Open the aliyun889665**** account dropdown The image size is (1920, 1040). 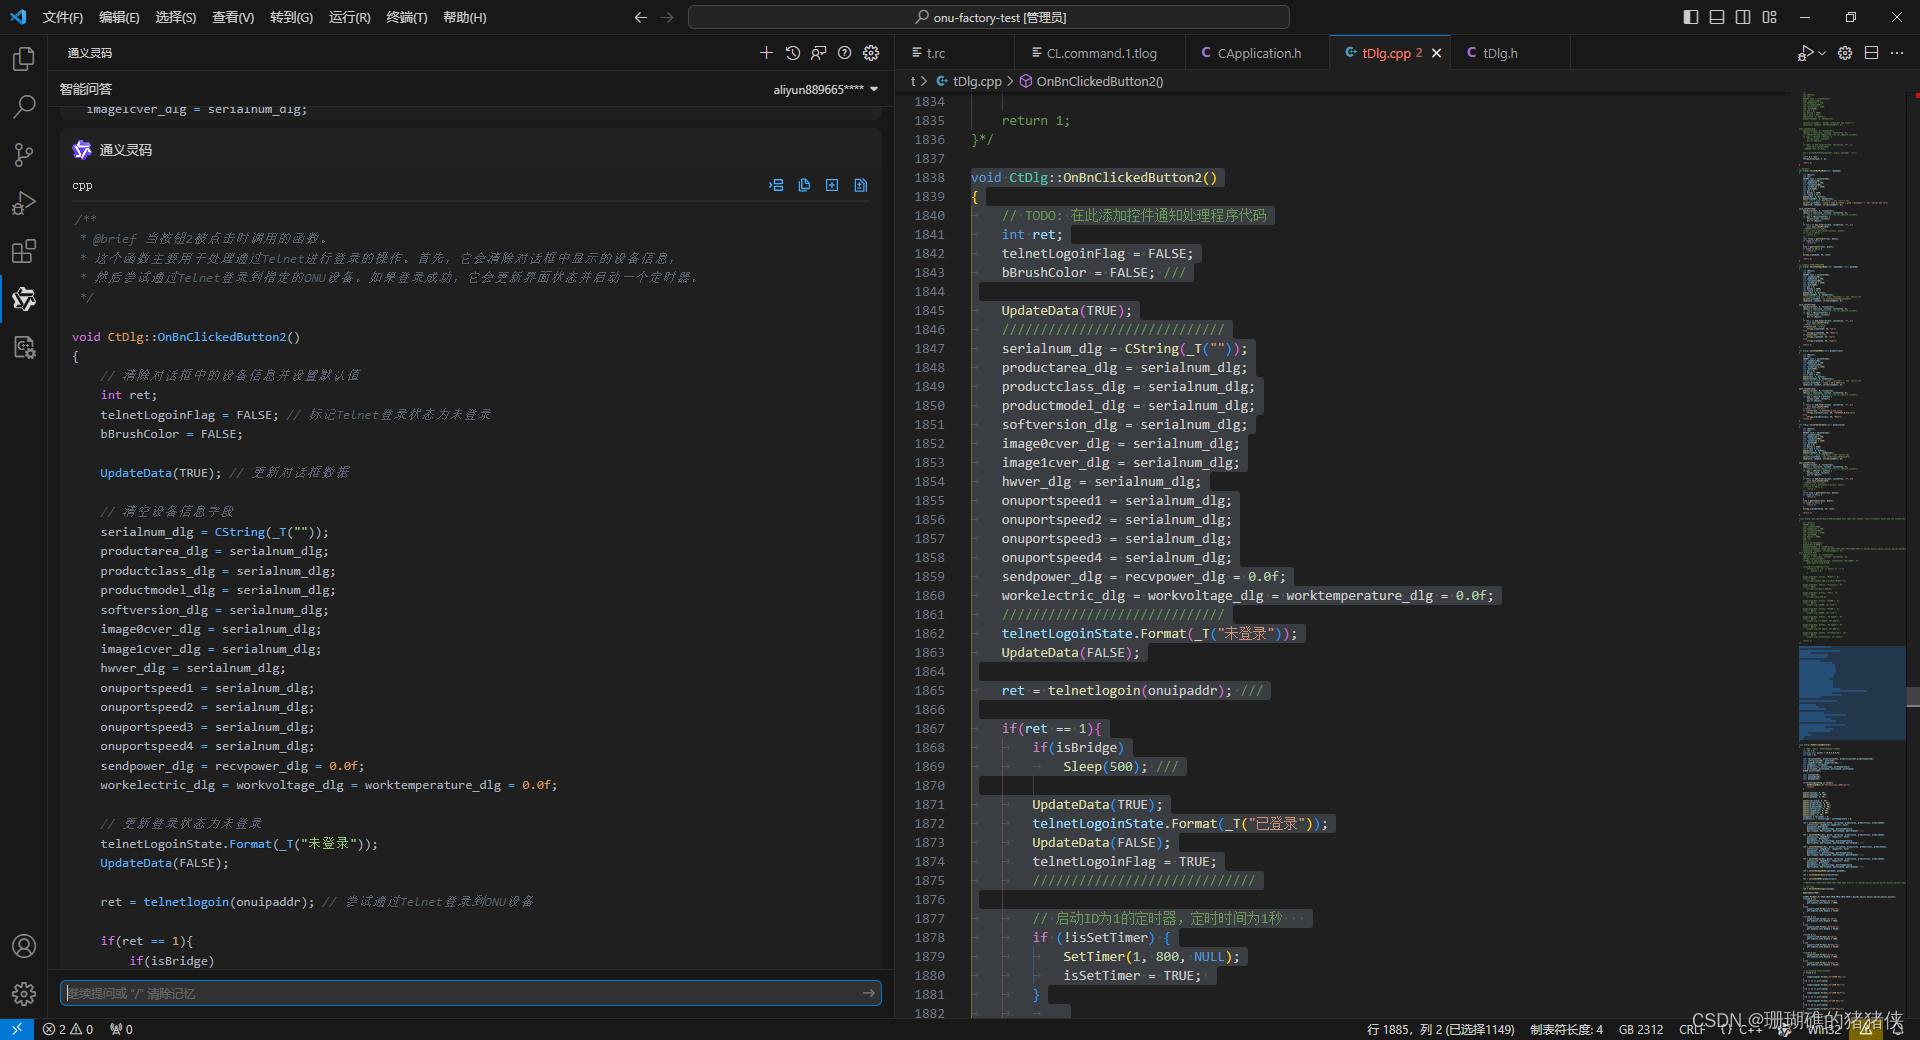click(825, 89)
